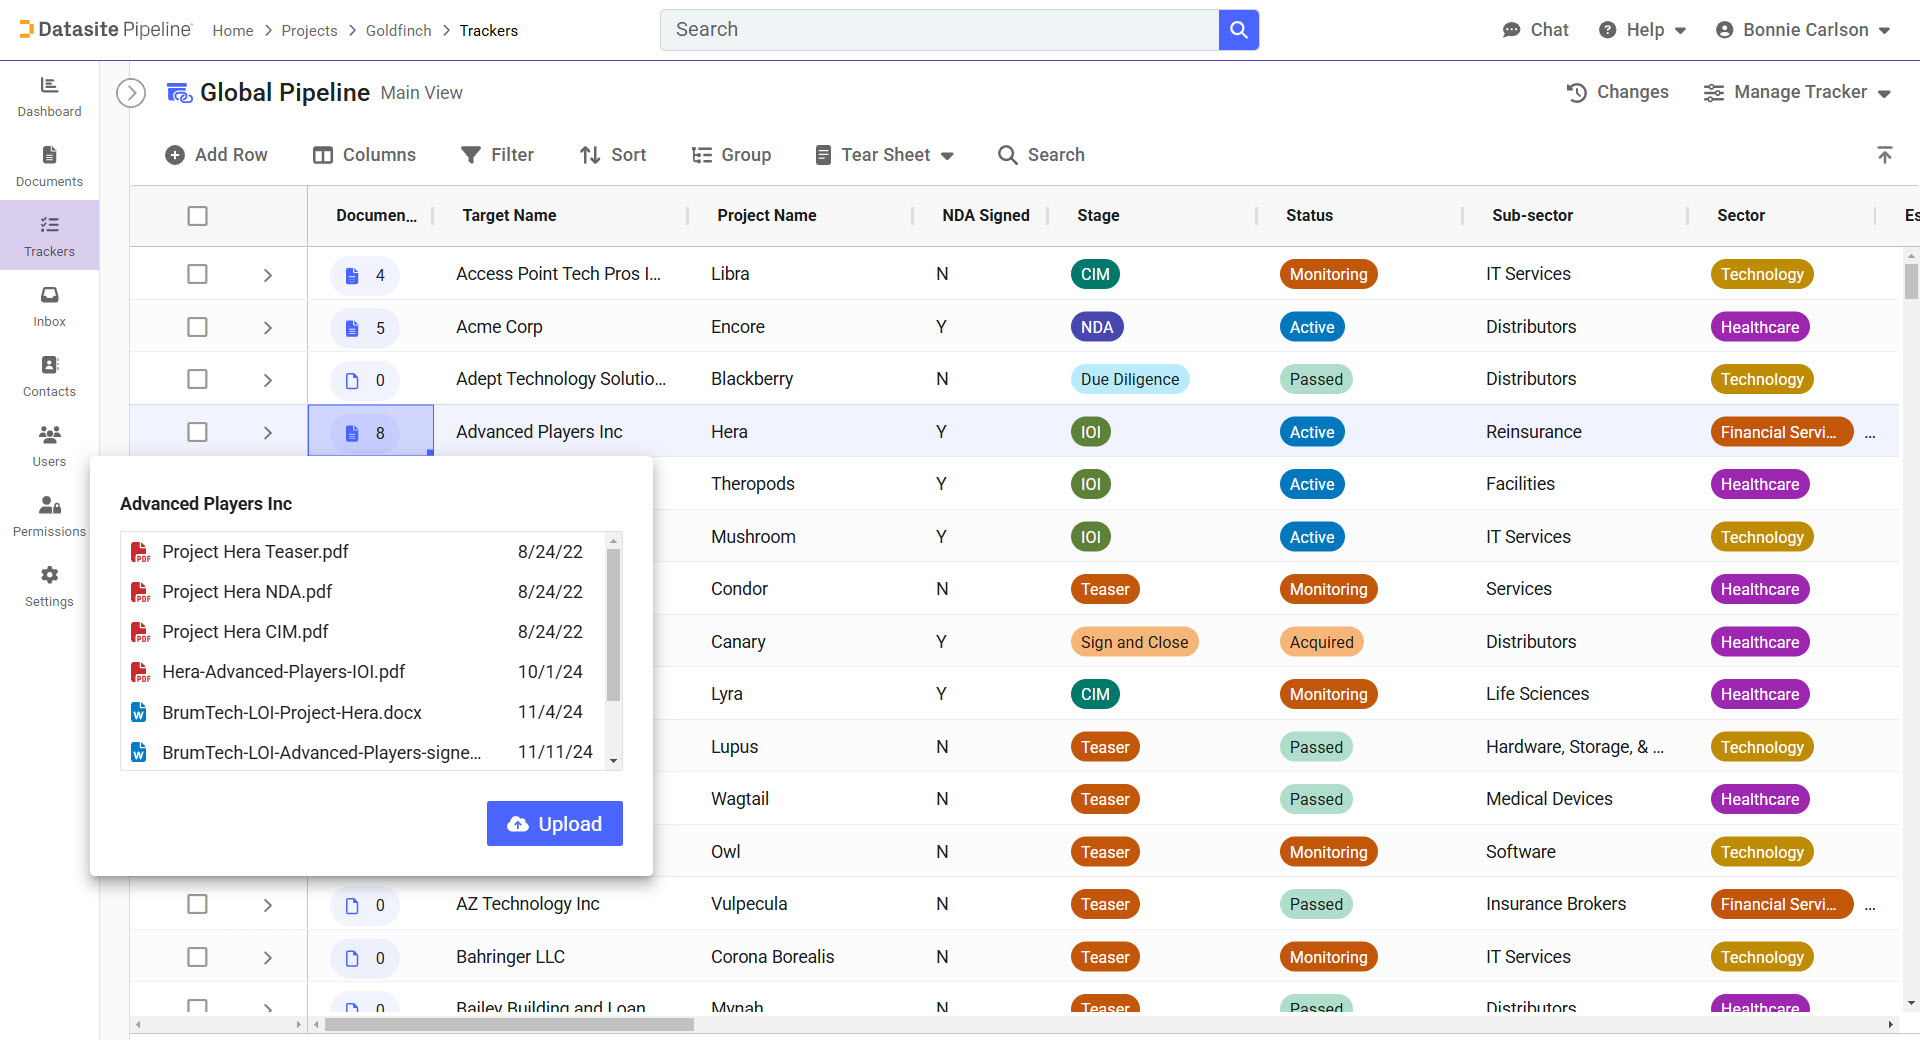Image resolution: width=1920 pixels, height=1040 pixels.
Task: Open the Changes history icon
Action: coord(1577,93)
